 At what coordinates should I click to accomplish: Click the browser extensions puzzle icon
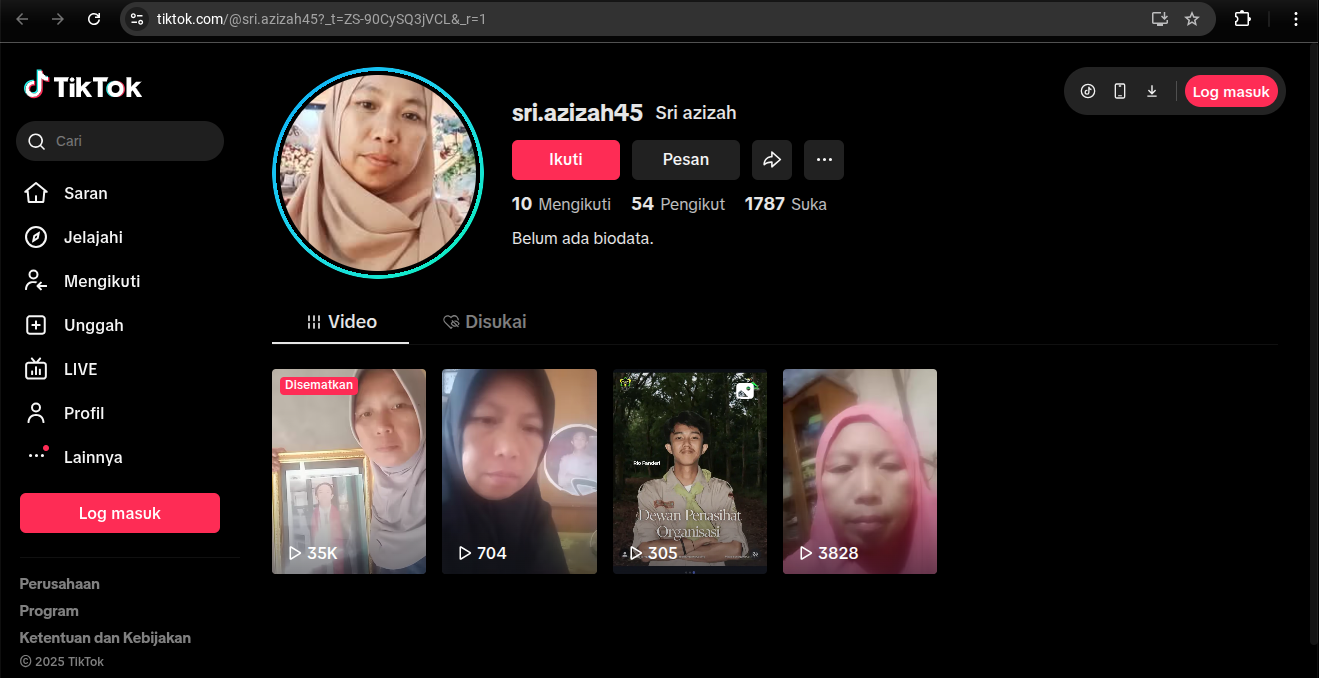click(x=1242, y=19)
